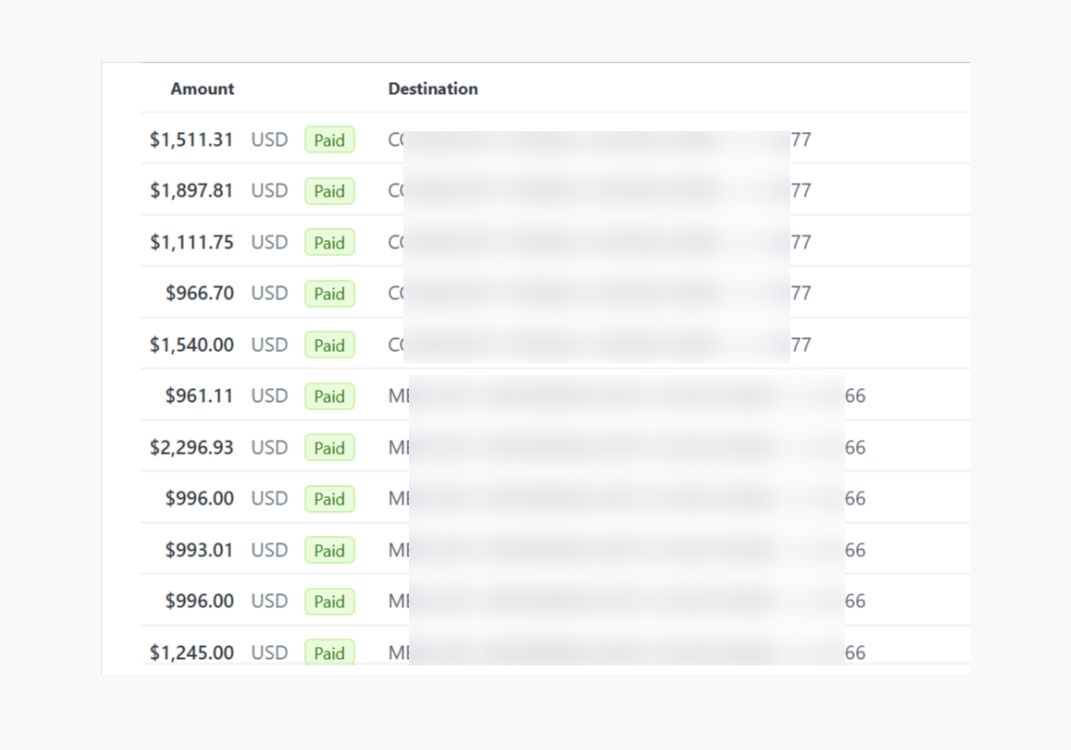Open the $1,111.75 payout entry
Image resolution: width=1071 pixels, height=750 pixels.
191,243
